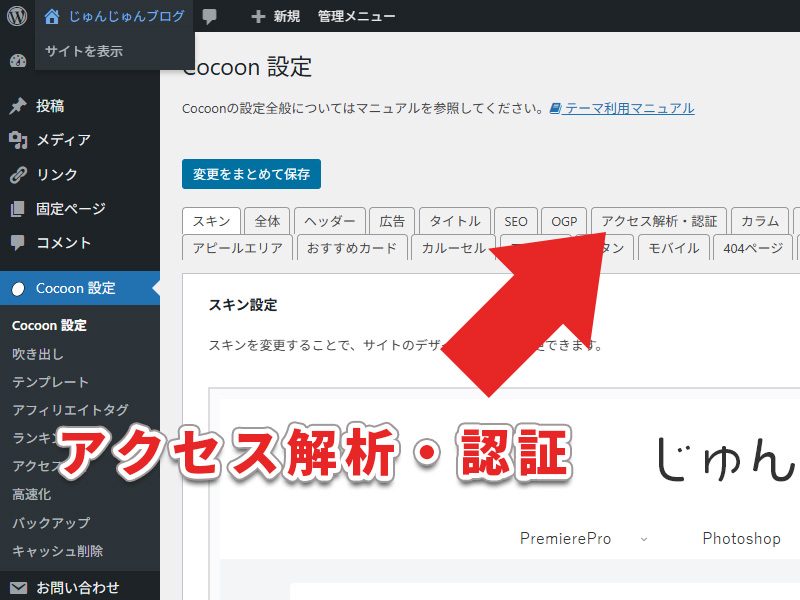800x600 pixels.
Task: Open メディア in the sidebar
Action: (x=63, y=140)
